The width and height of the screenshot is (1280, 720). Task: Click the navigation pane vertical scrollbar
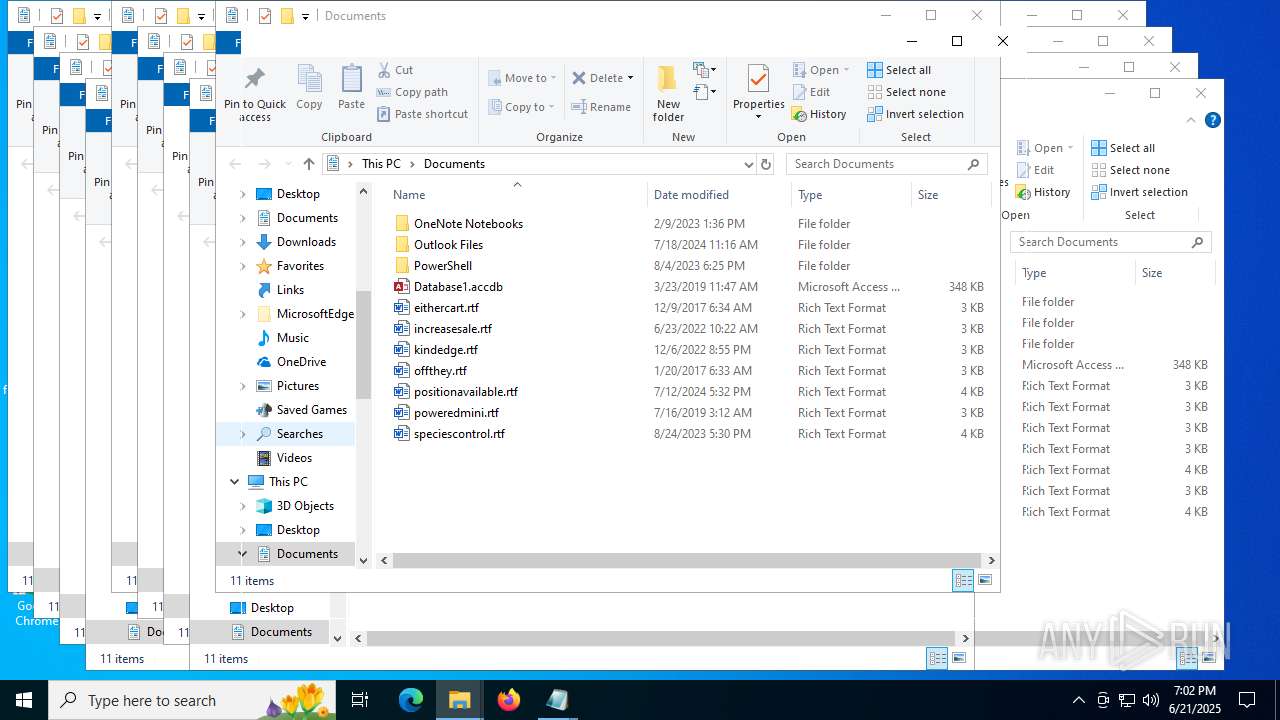tap(363, 345)
